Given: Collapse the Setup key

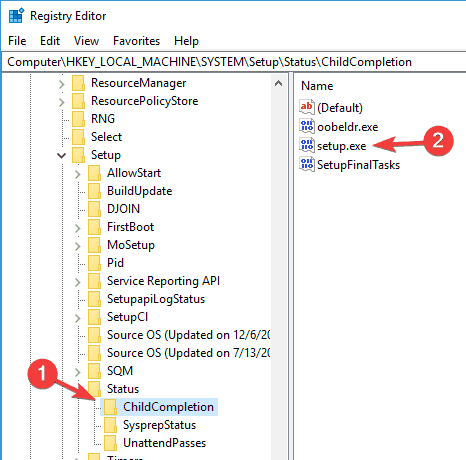Looking at the screenshot, I should click(x=61, y=155).
